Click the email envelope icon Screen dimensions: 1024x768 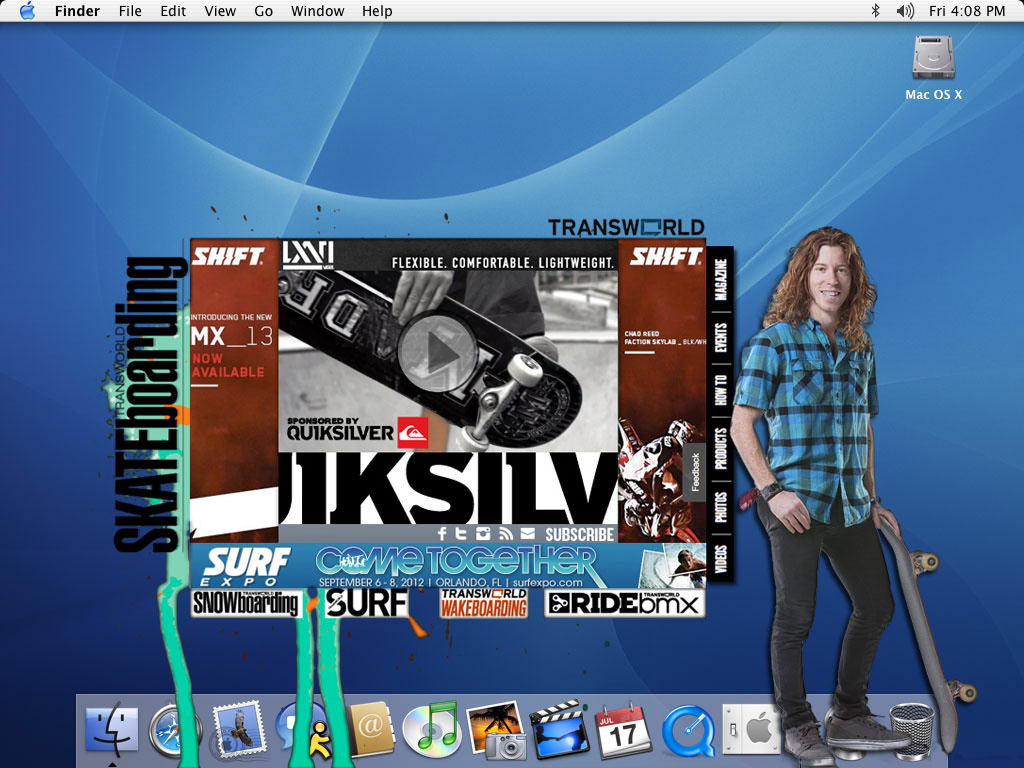pos(528,534)
